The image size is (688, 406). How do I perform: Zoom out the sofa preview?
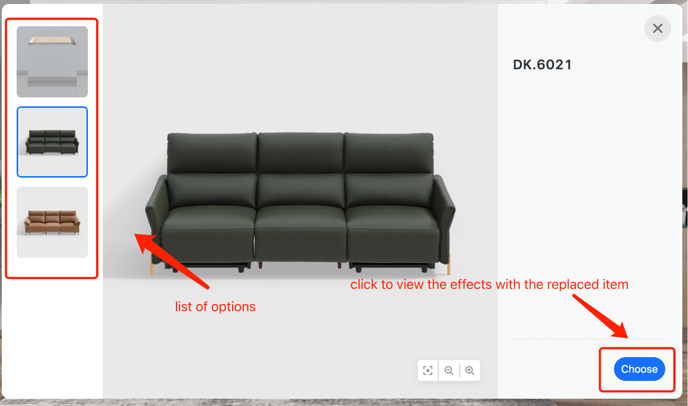pyautogui.click(x=448, y=370)
